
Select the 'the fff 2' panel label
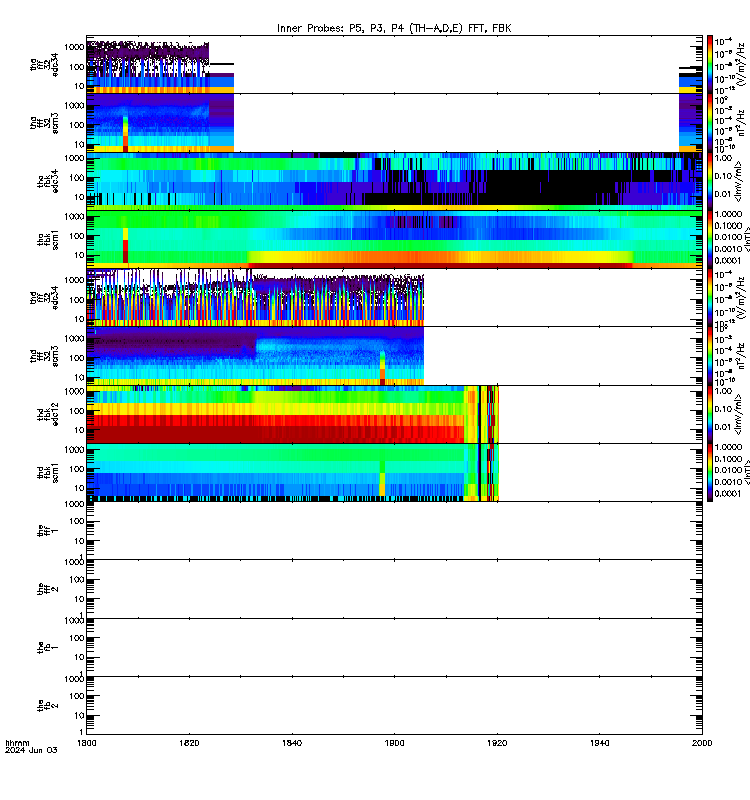[x=48, y=589]
